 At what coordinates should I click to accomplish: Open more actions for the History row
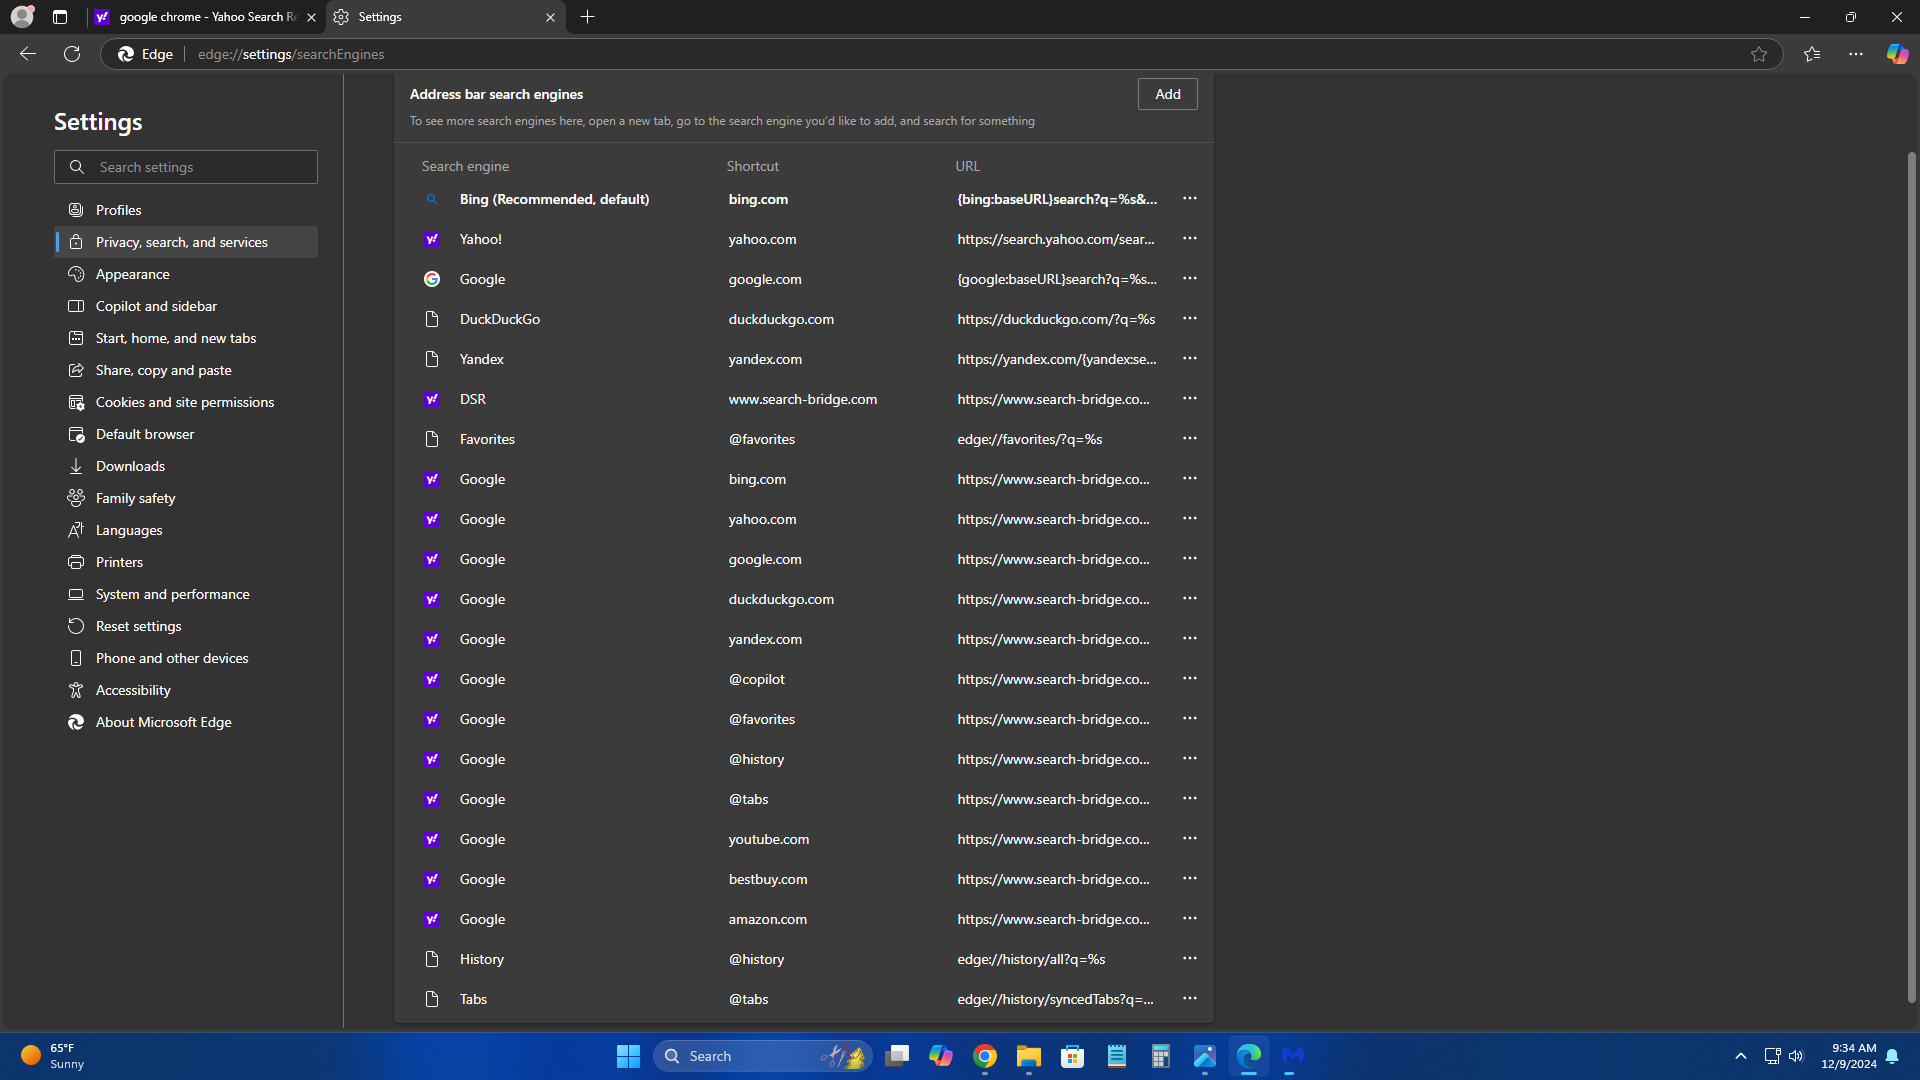point(1189,958)
